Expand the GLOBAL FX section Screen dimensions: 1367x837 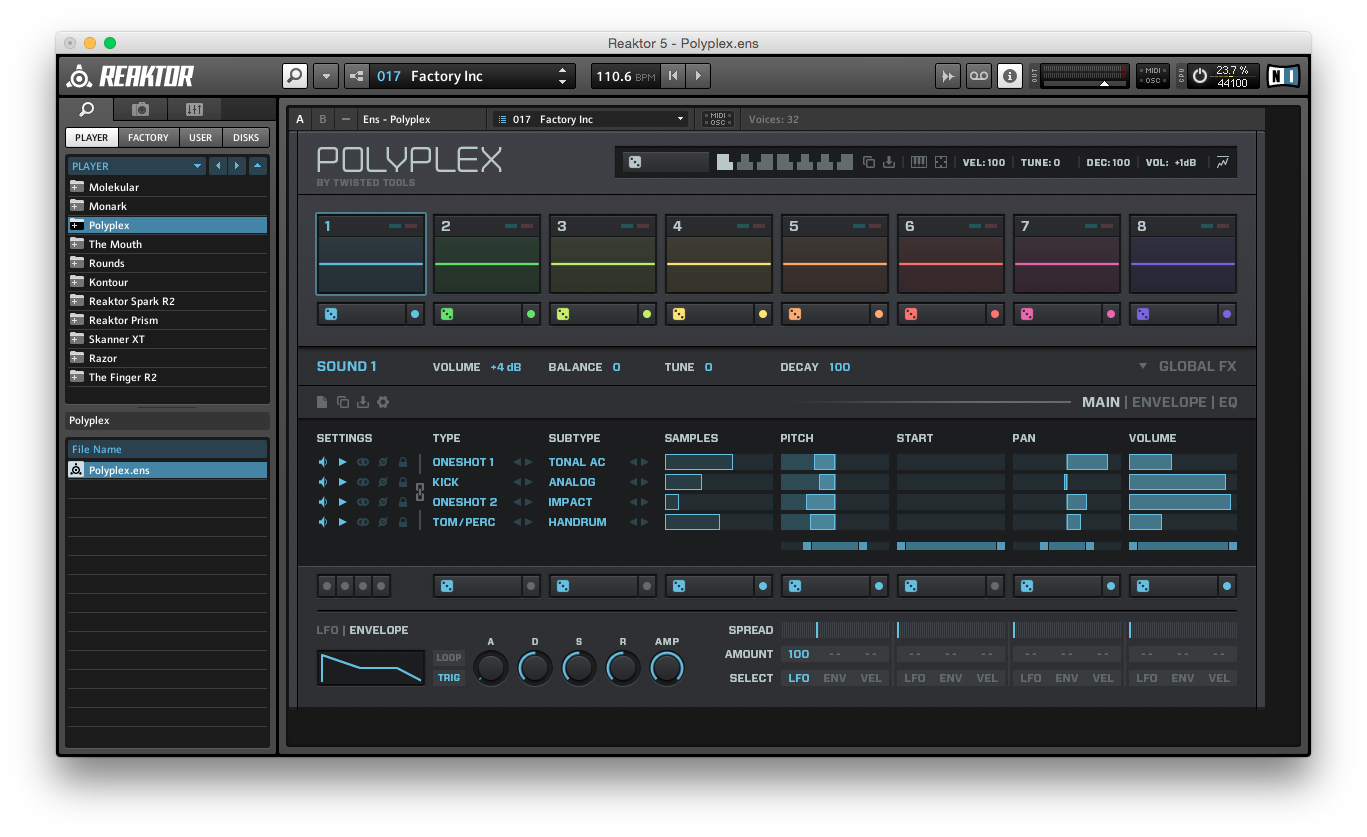coord(1197,366)
